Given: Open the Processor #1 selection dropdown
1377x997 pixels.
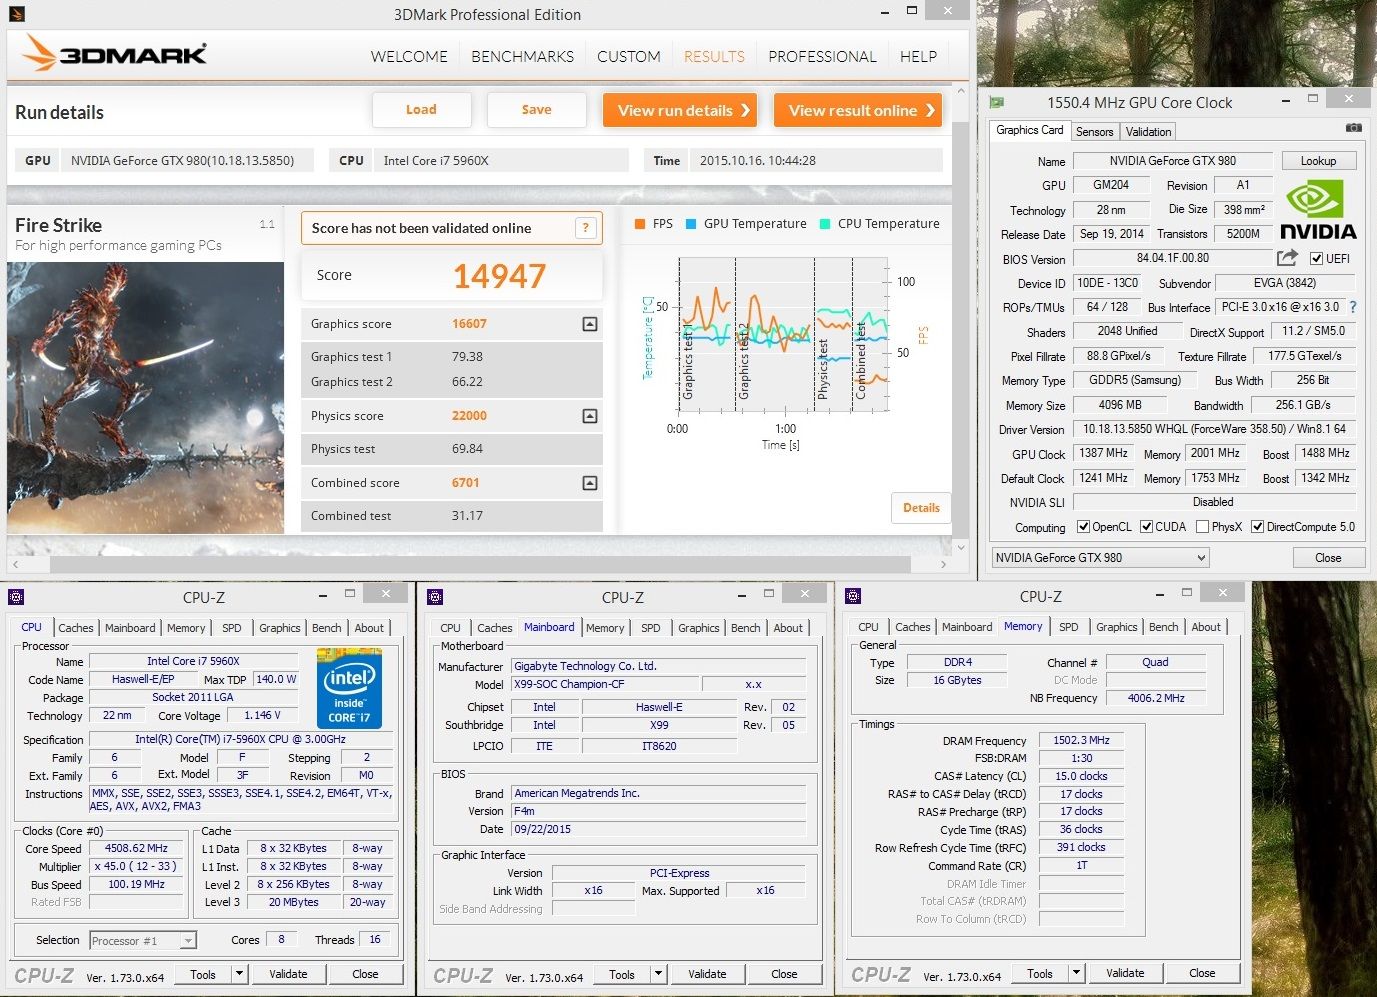Looking at the screenshot, I should 143,940.
